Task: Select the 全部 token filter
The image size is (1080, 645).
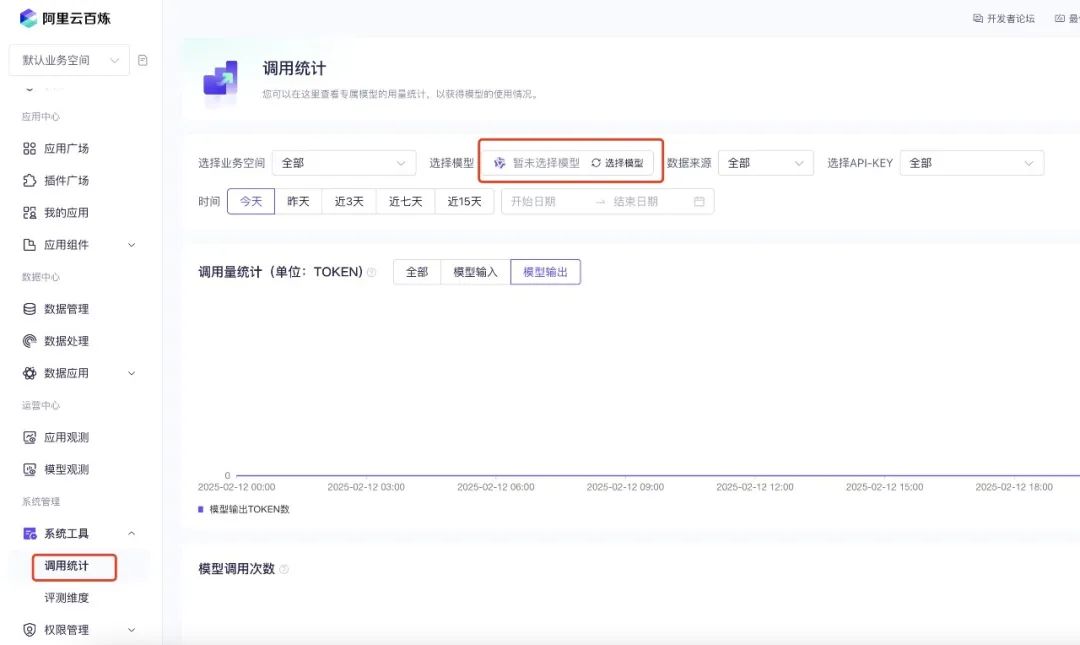Action: [417, 272]
